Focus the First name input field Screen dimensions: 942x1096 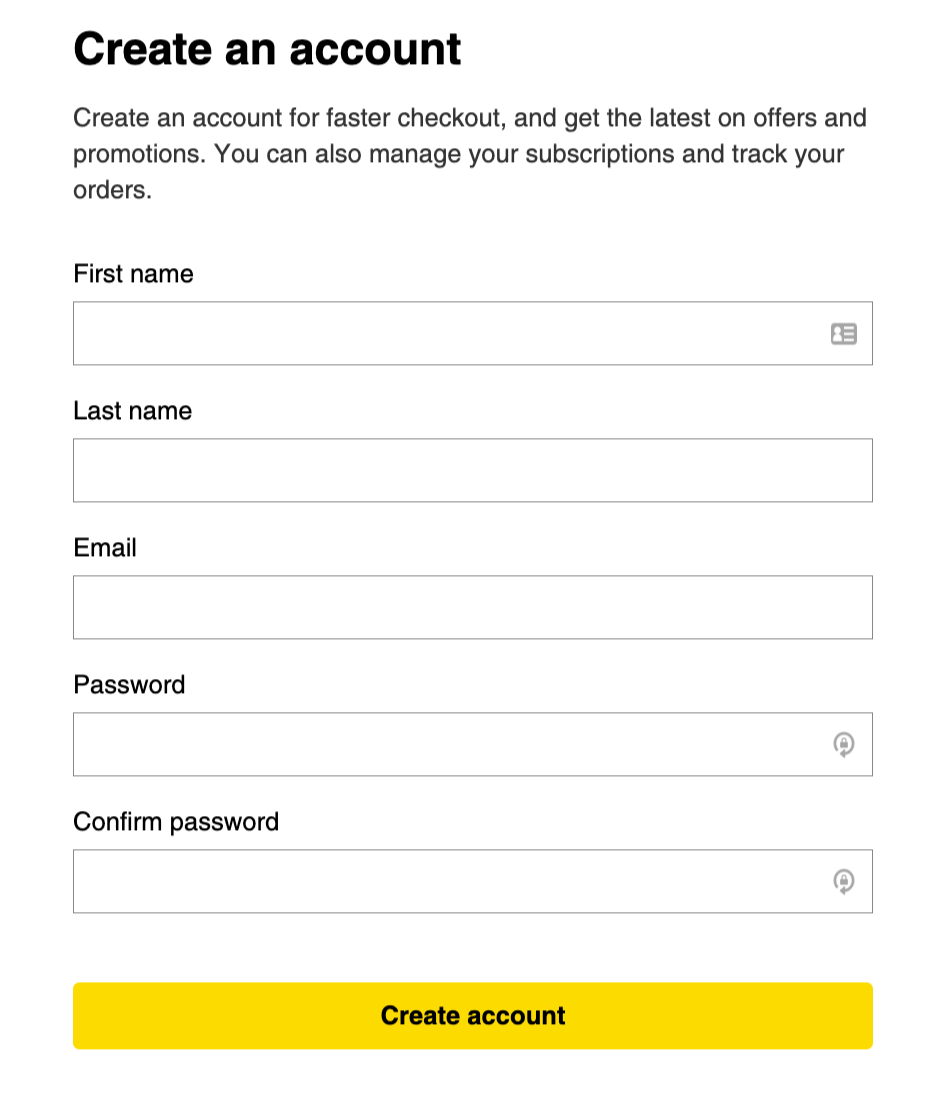point(472,333)
